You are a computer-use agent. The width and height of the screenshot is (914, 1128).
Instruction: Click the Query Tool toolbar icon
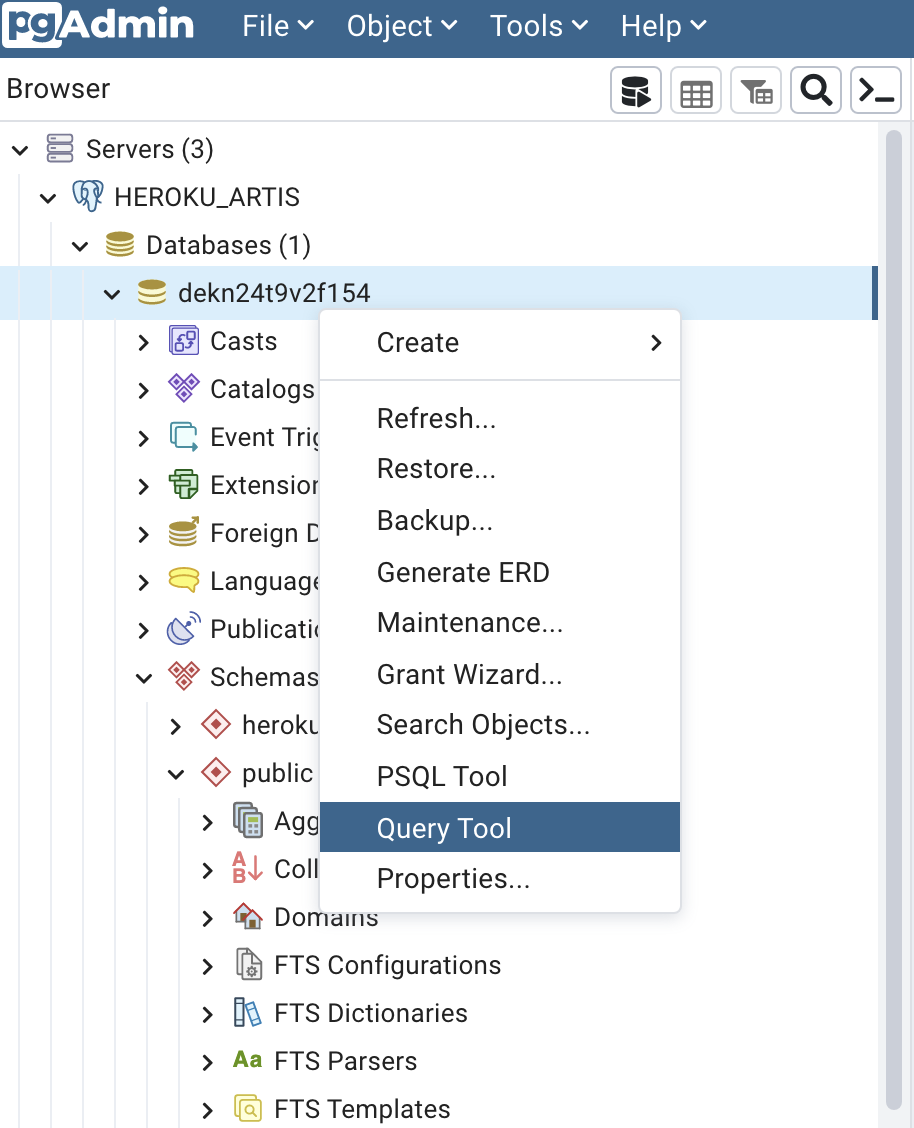point(636,91)
